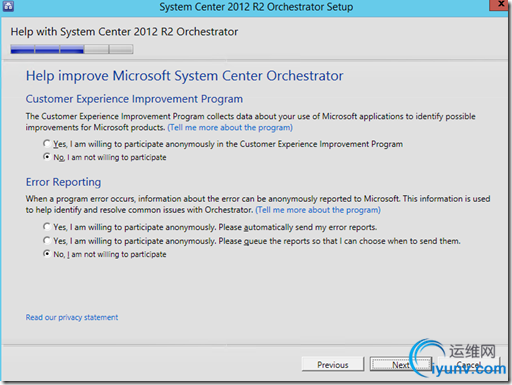Open CEIP 'Tell me more about the program' link
This screenshot has width=512, height=385.
click(x=230, y=128)
